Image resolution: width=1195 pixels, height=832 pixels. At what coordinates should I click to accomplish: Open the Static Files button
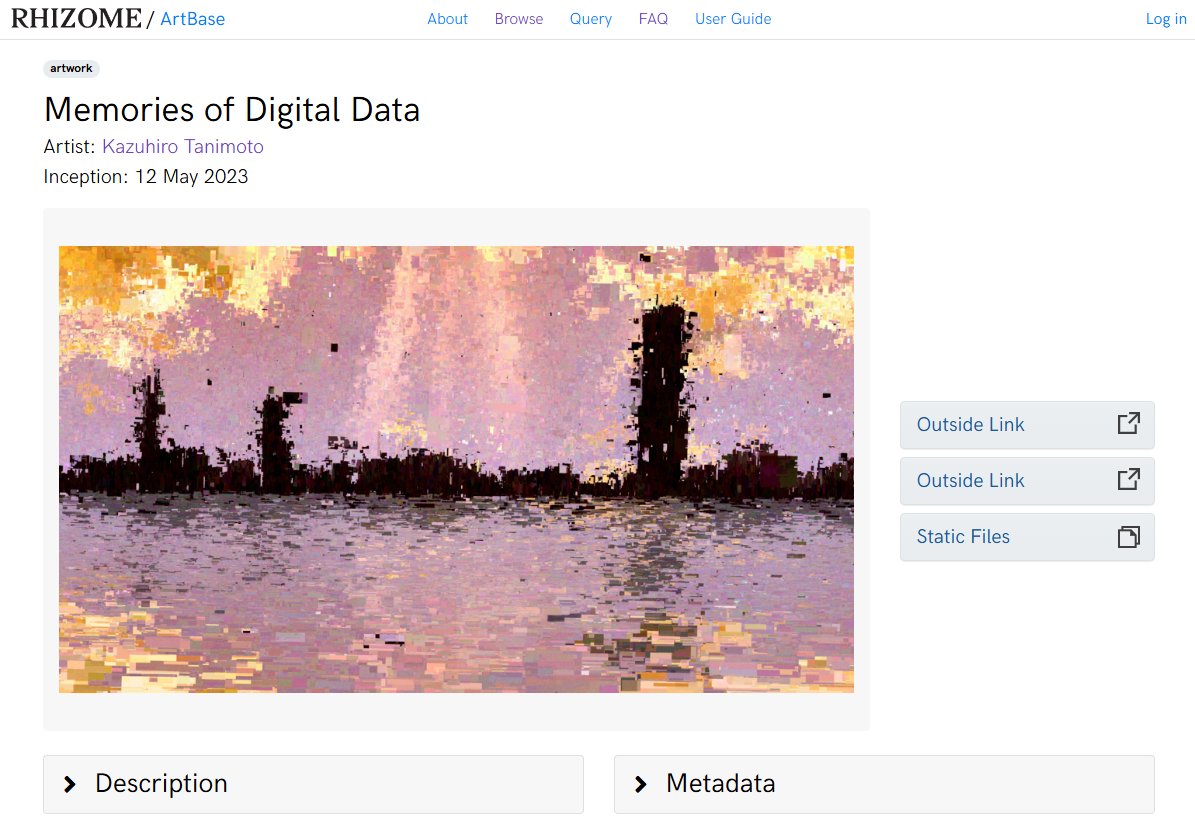pyautogui.click(x=1027, y=537)
